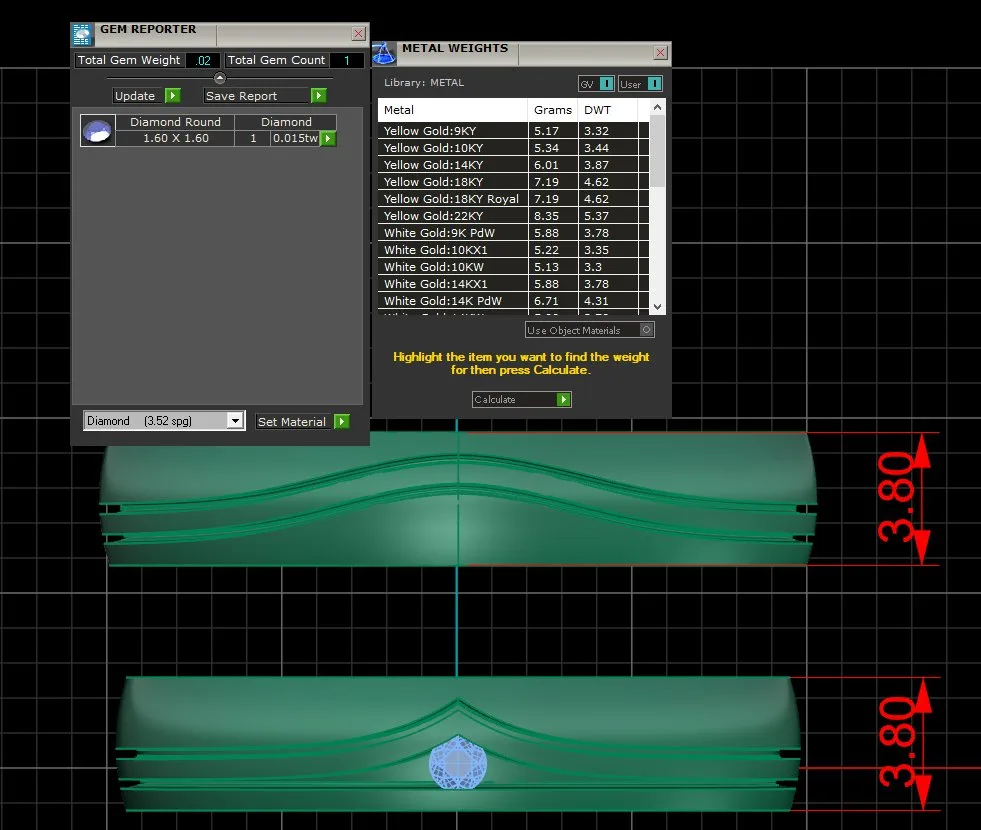Enable Use Object Materials option

tap(646, 330)
